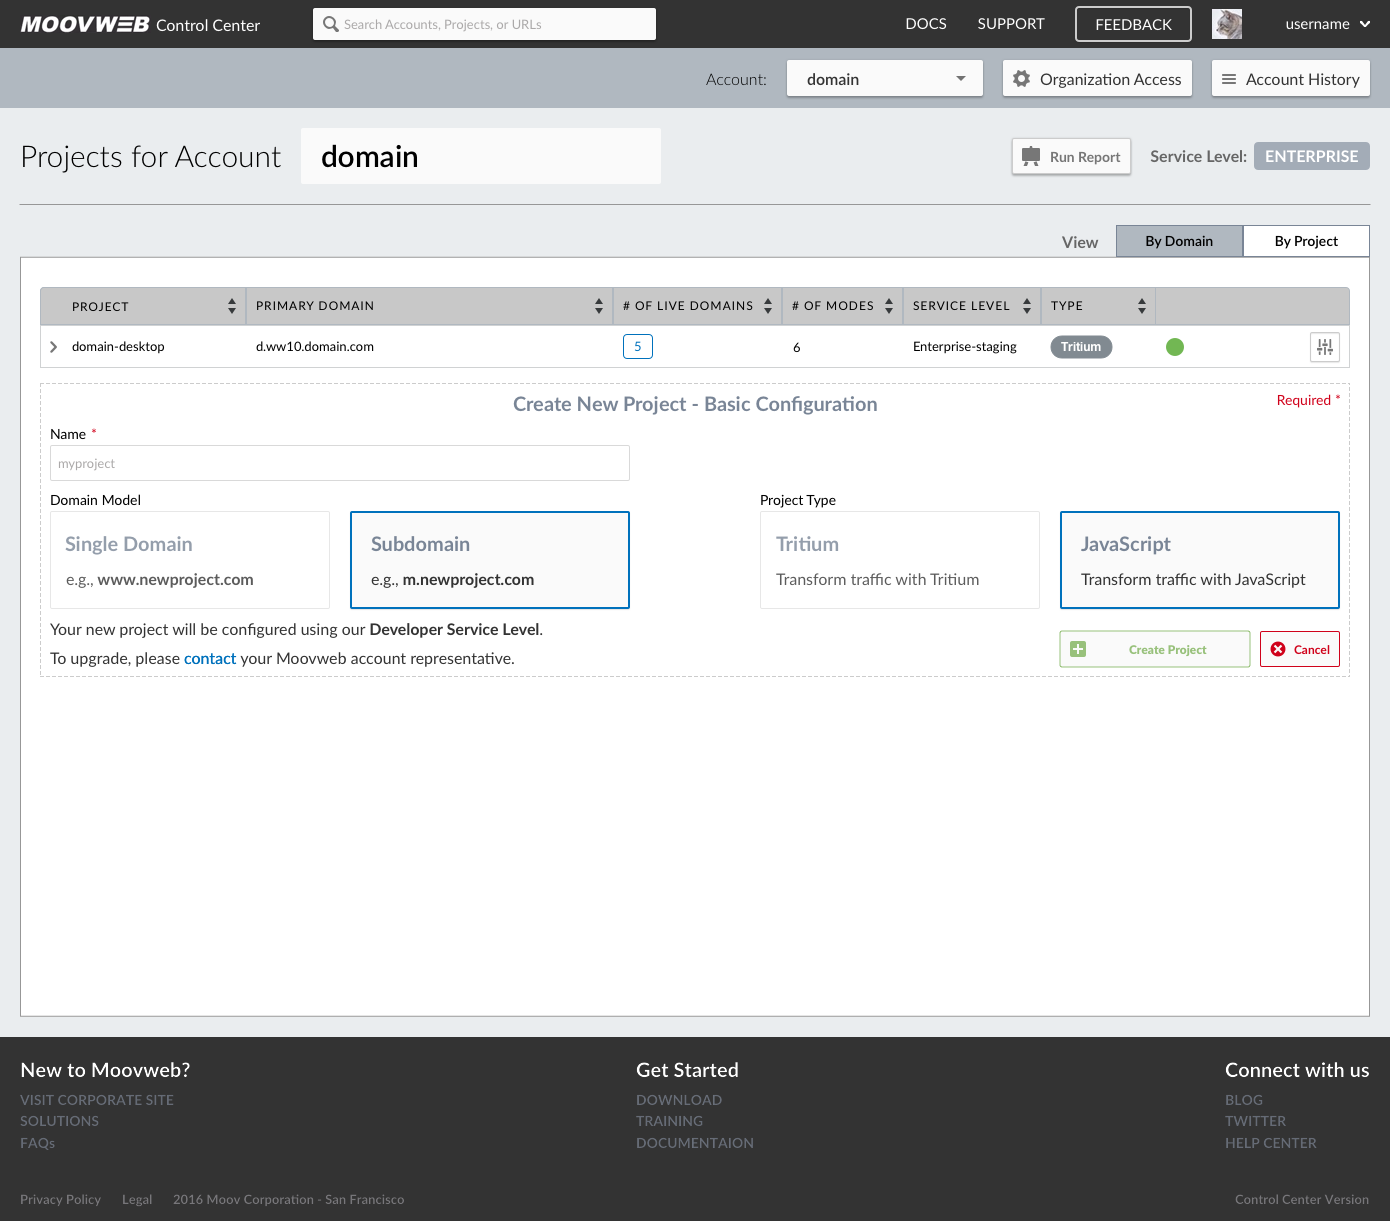1390x1221 pixels.
Task: Select the Single Domain model option
Action: (x=190, y=560)
